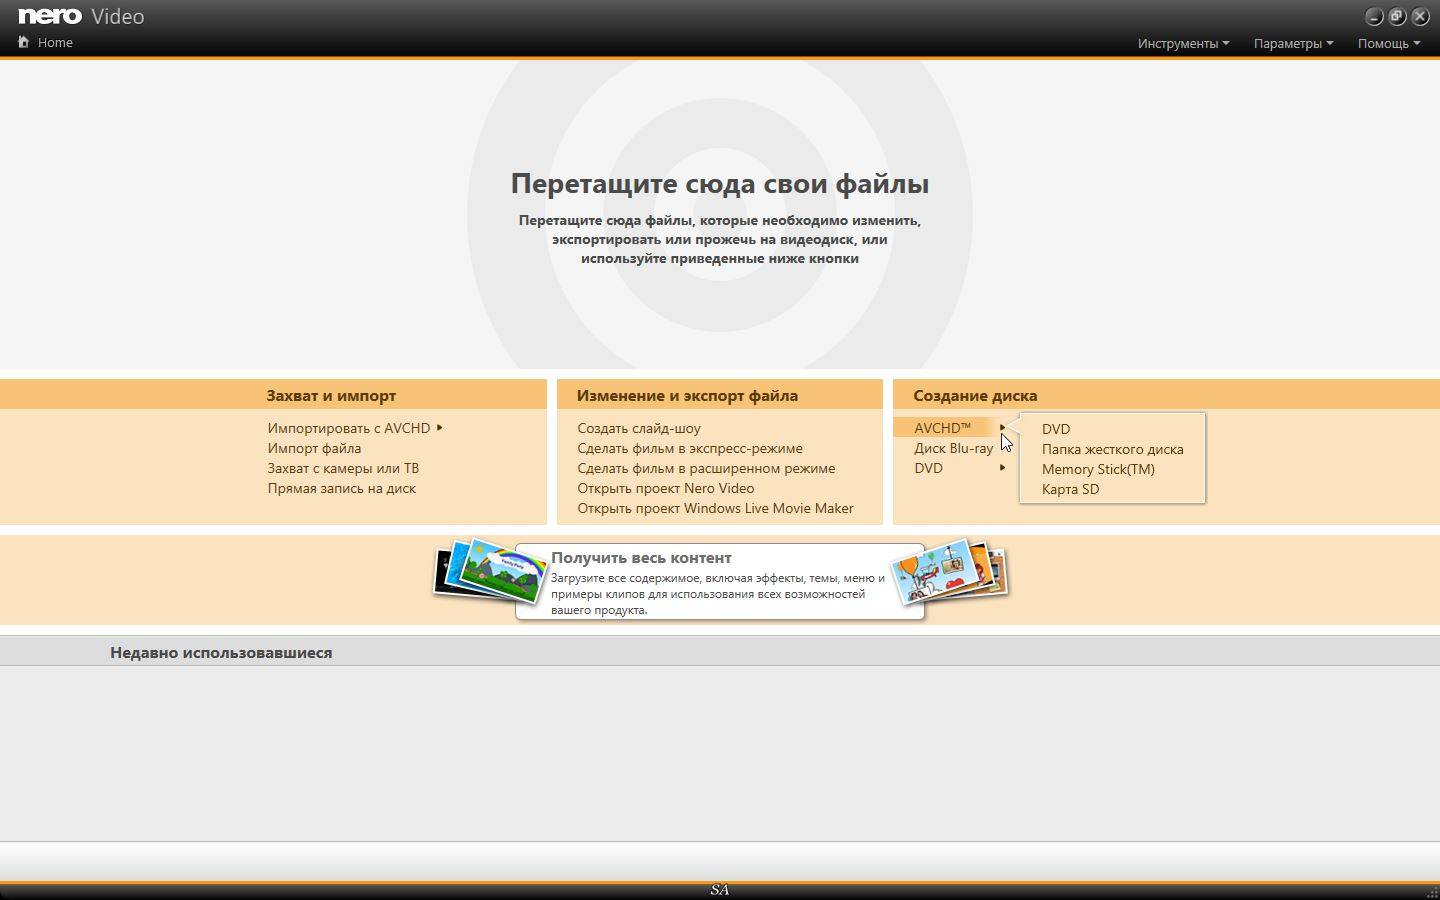Choose Memory Stick(TM) in AVCHD submenu
This screenshot has width=1440, height=900.
point(1098,469)
